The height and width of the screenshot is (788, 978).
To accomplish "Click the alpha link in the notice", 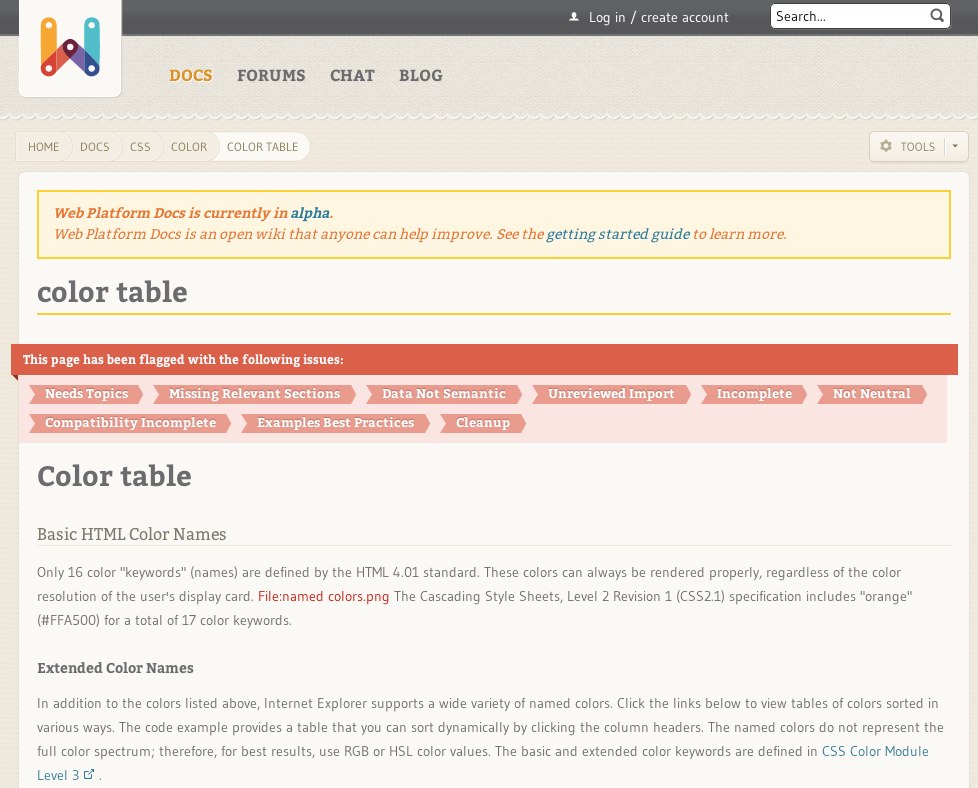I will (x=310, y=213).
